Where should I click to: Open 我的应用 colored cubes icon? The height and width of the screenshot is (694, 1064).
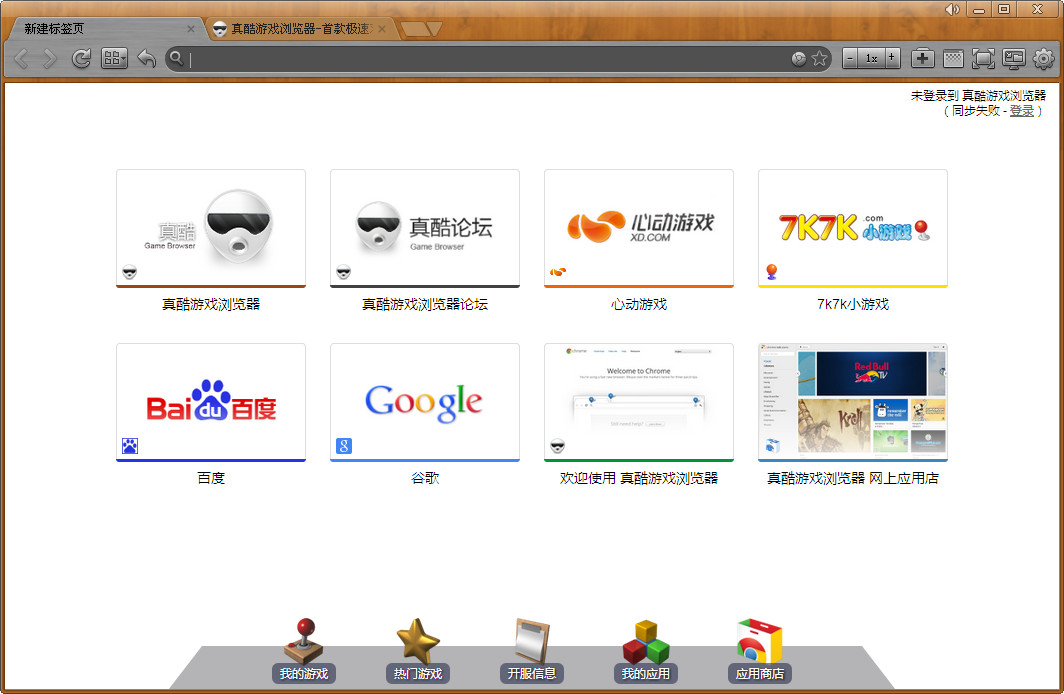(646, 642)
